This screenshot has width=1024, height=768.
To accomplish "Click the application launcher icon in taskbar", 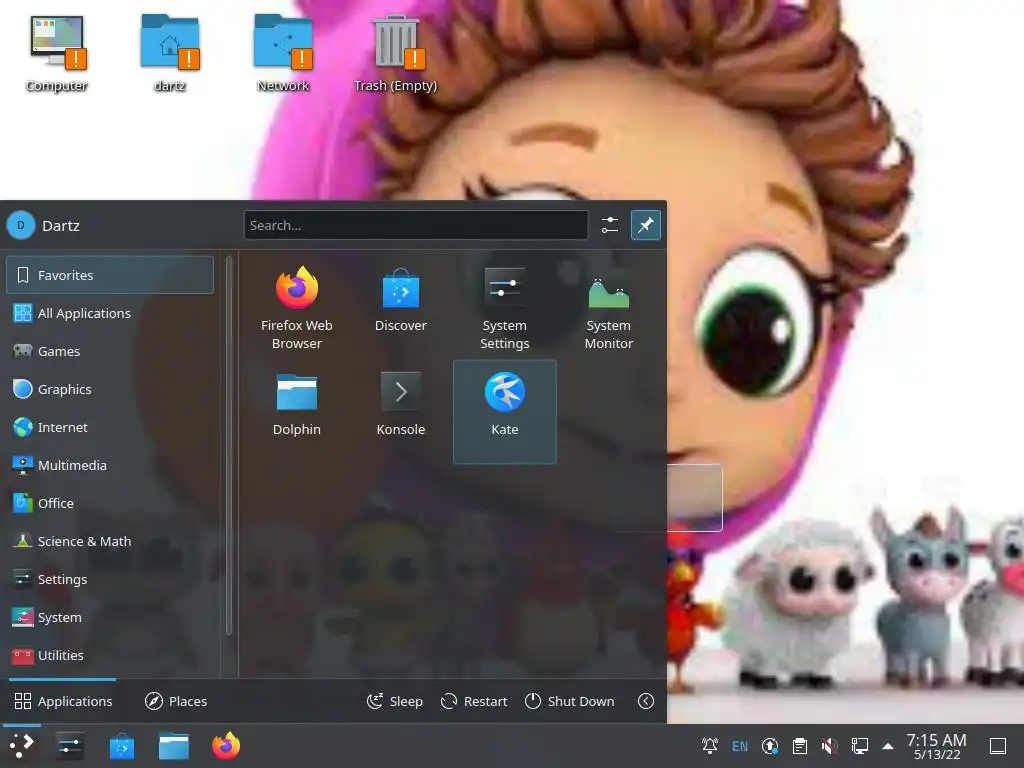I will 22,746.
